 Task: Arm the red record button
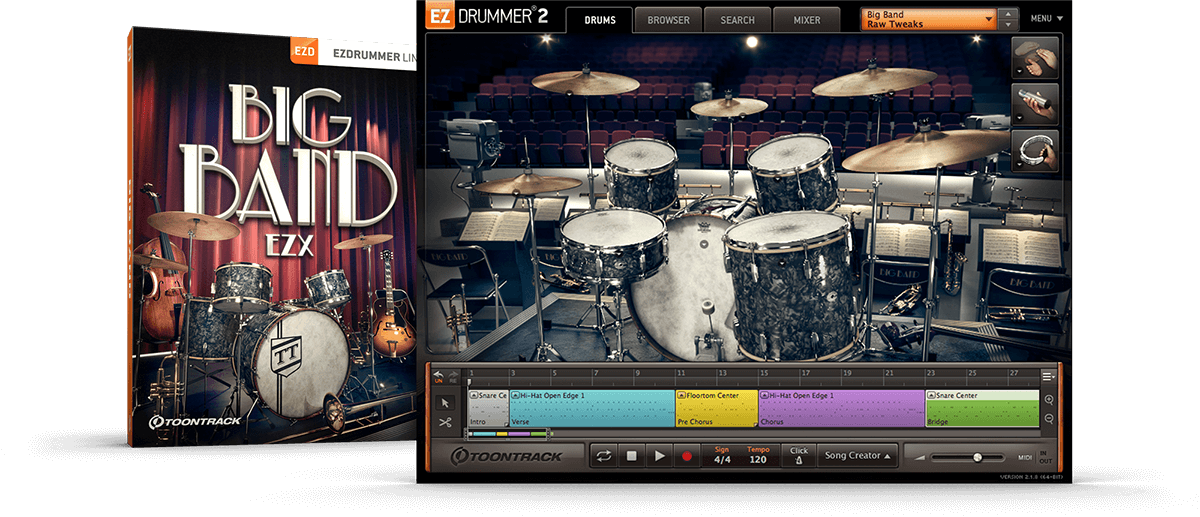point(687,455)
